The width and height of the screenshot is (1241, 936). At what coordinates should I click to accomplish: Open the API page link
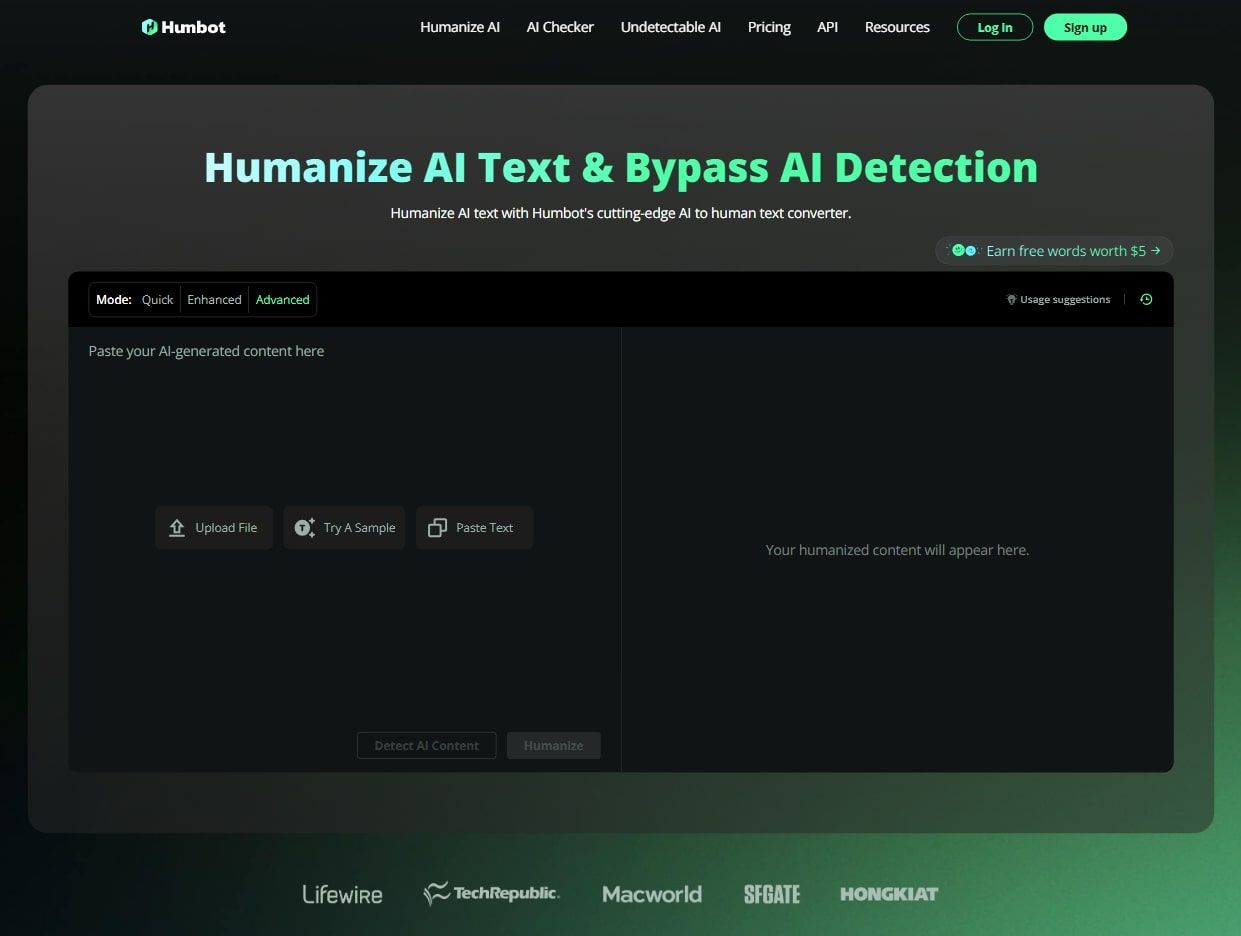827,27
